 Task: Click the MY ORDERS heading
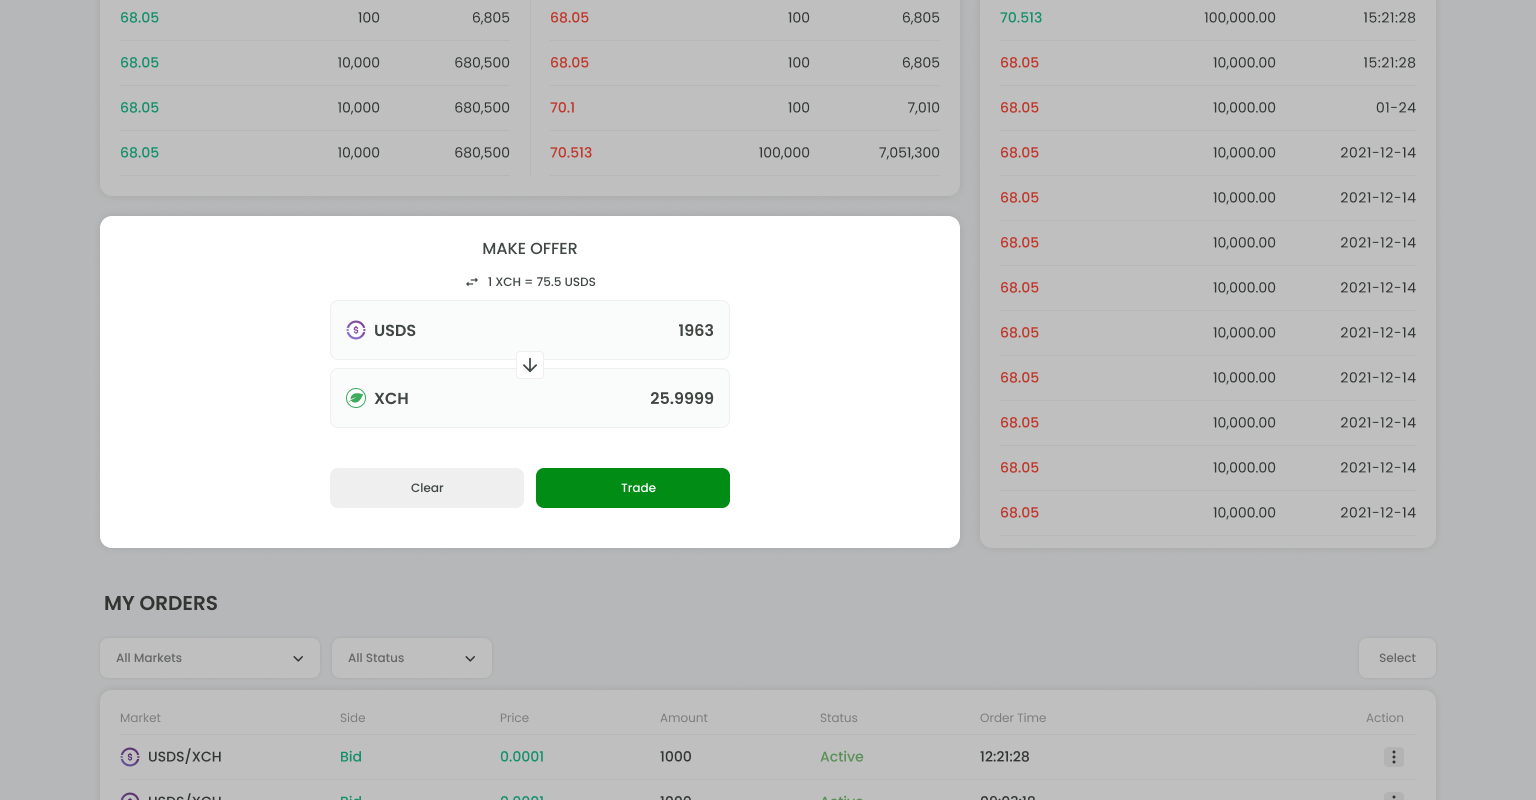pyautogui.click(x=161, y=603)
